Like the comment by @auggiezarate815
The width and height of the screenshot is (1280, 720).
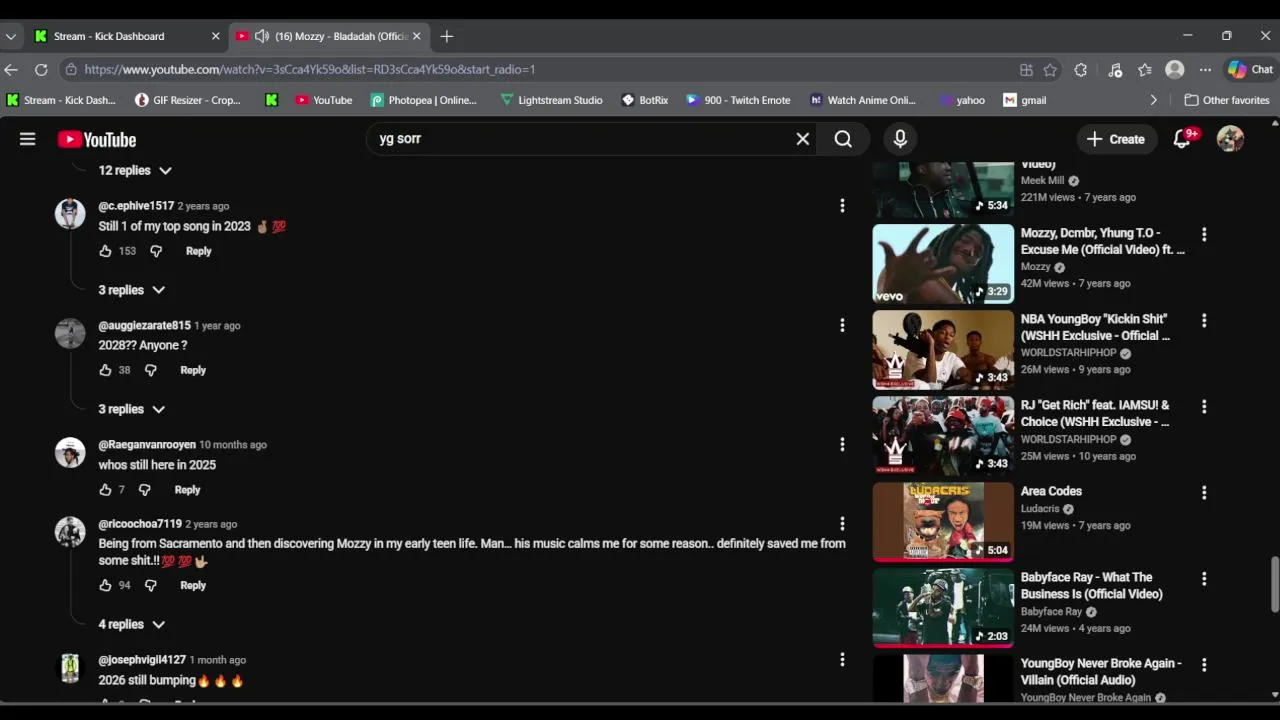click(105, 370)
